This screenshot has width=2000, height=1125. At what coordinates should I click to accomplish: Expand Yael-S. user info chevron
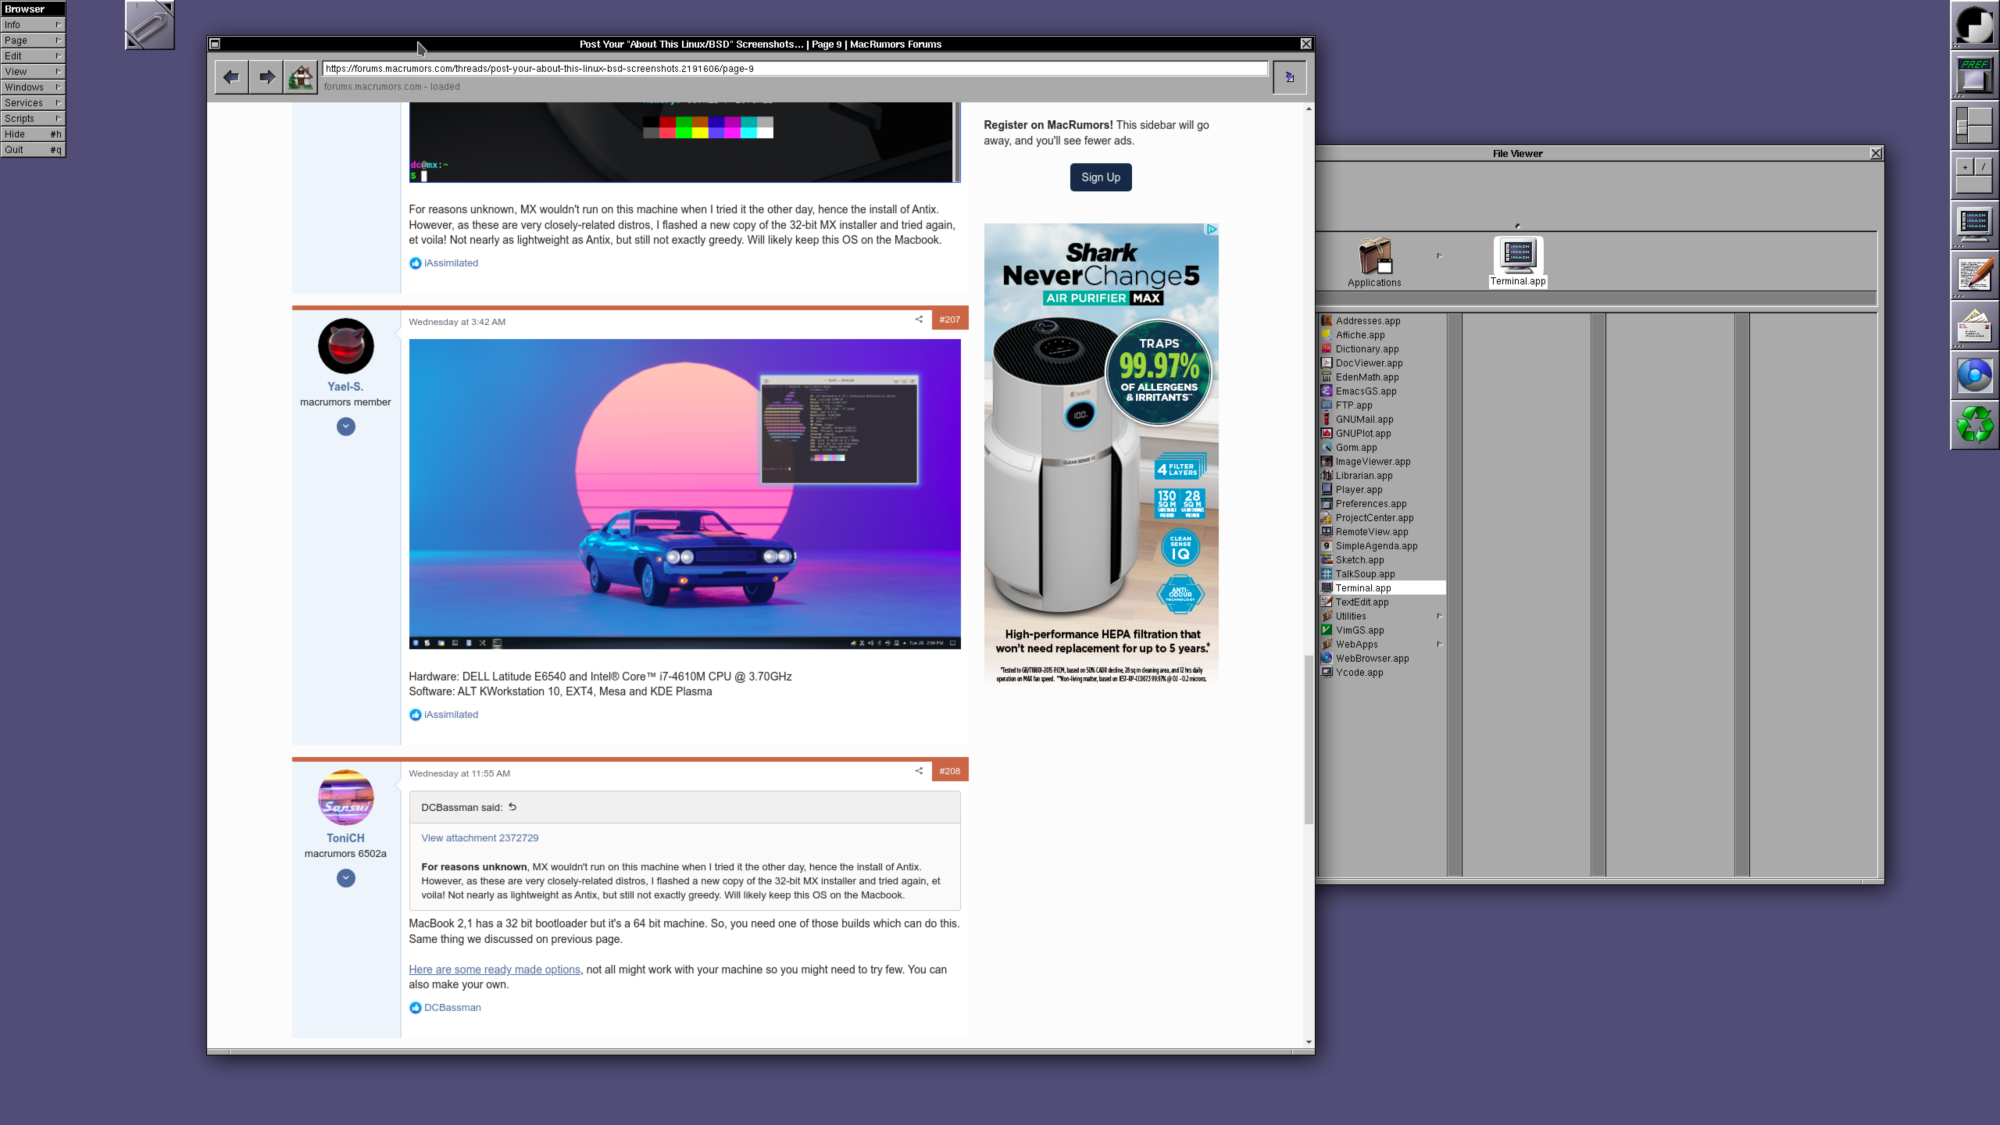[346, 427]
